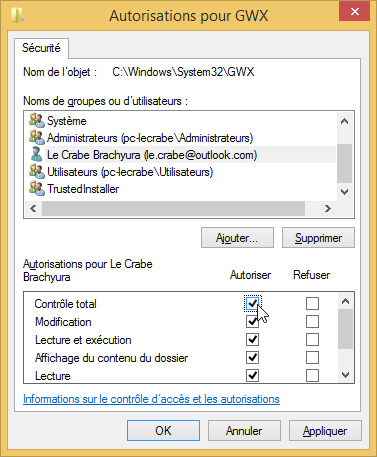Click the horizontal scroll right arrow
377x457 pixels.
pyautogui.click(x=328, y=209)
